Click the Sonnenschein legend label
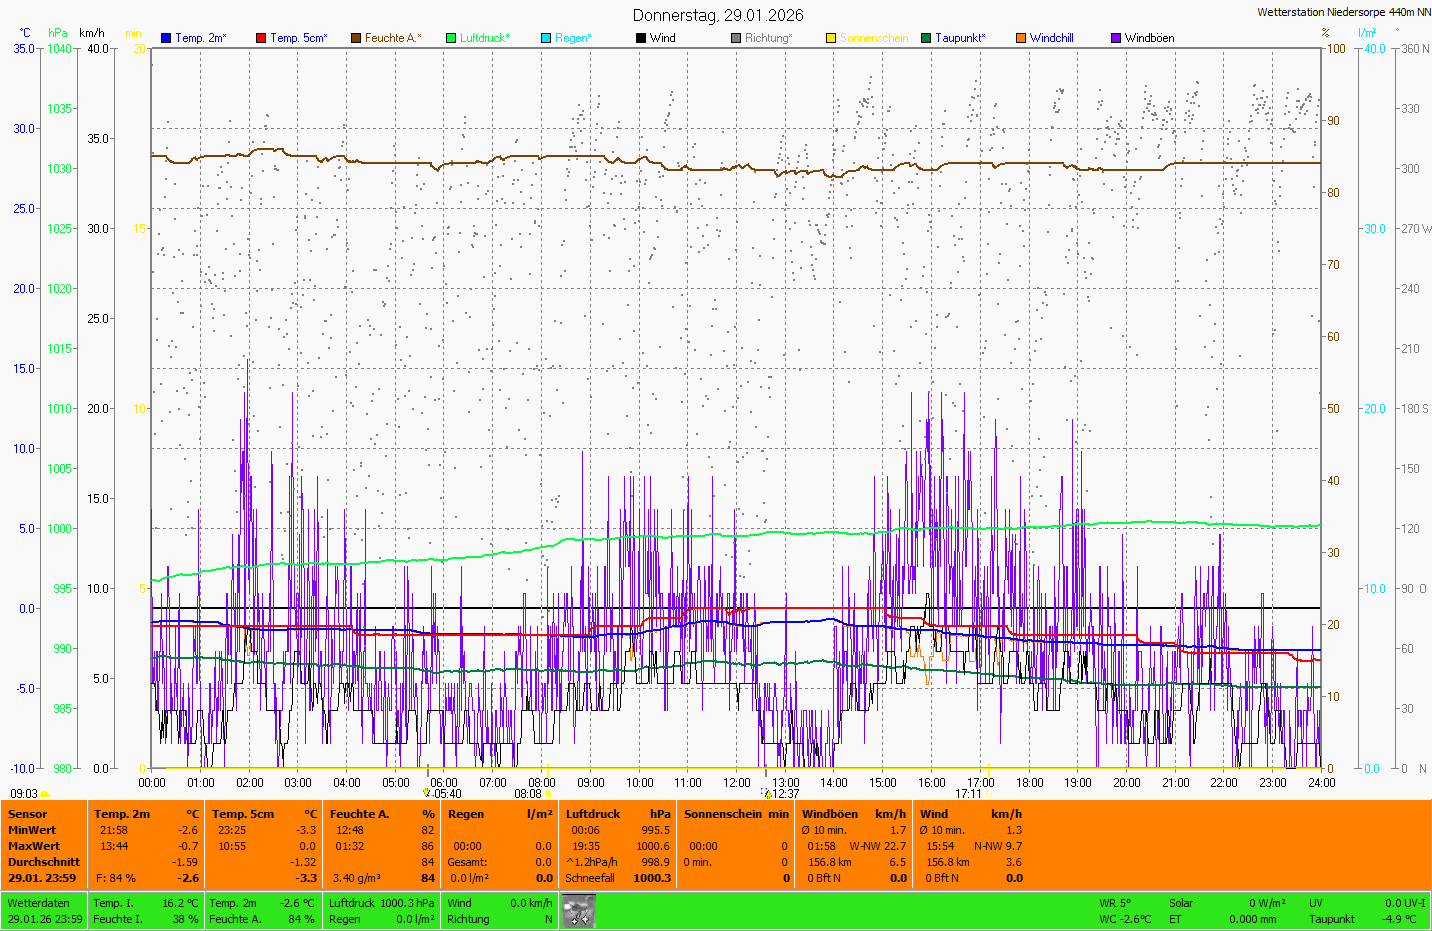Image resolution: width=1432 pixels, height=931 pixels. (873, 38)
